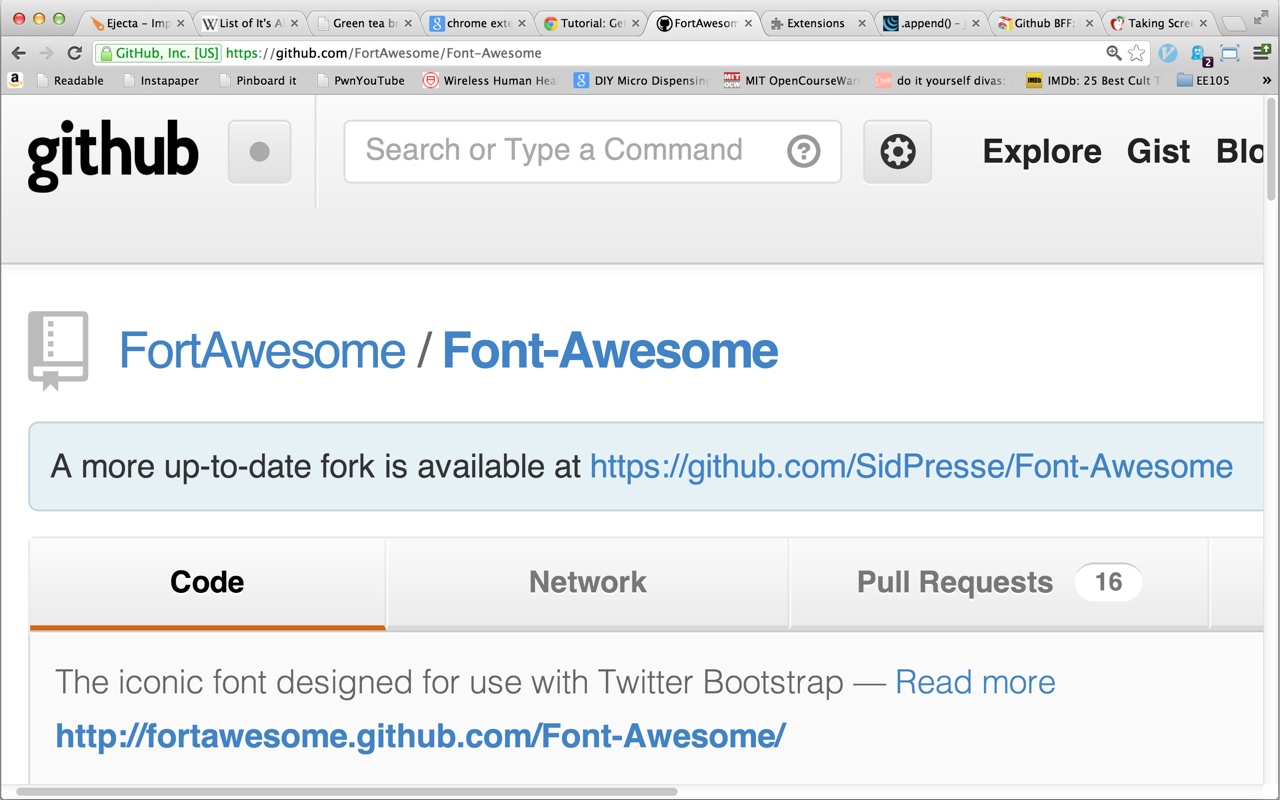Click the repository book icon beside FortAwesome
The height and width of the screenshot is (800, 1280).
point(57,349)
